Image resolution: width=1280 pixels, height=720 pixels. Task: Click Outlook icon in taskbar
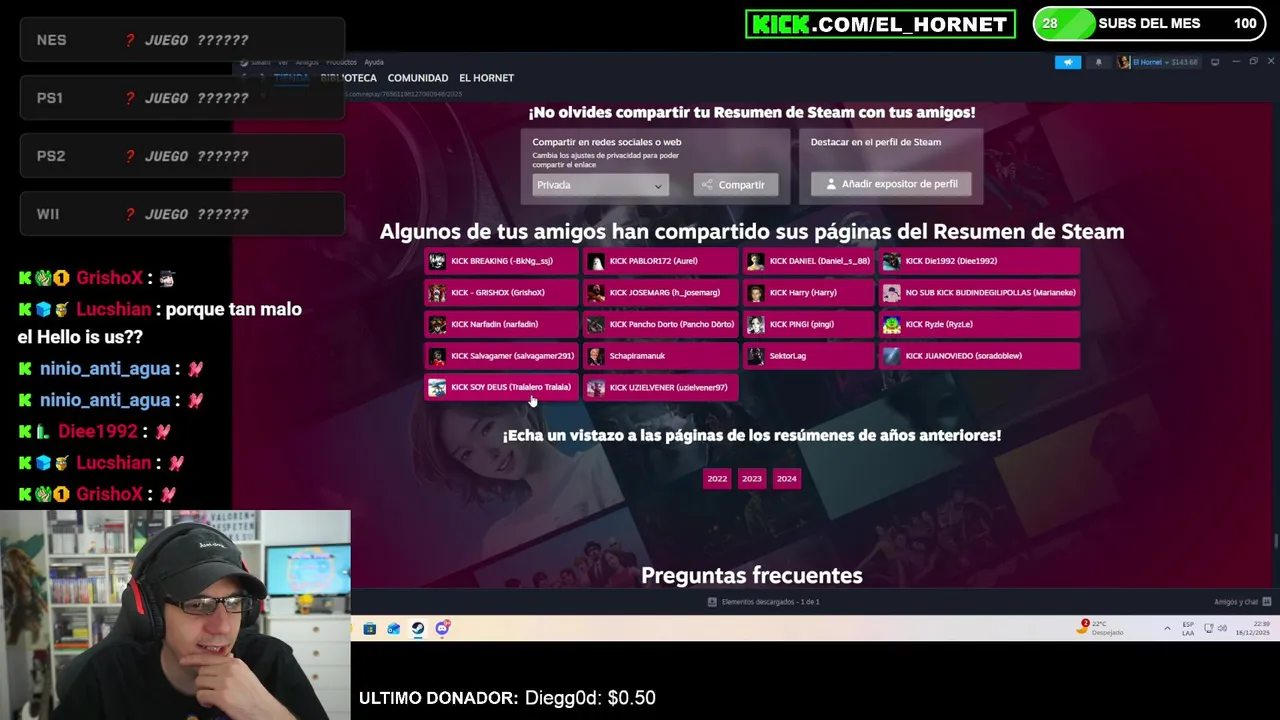pyautogui.click(x=394, y=629)
